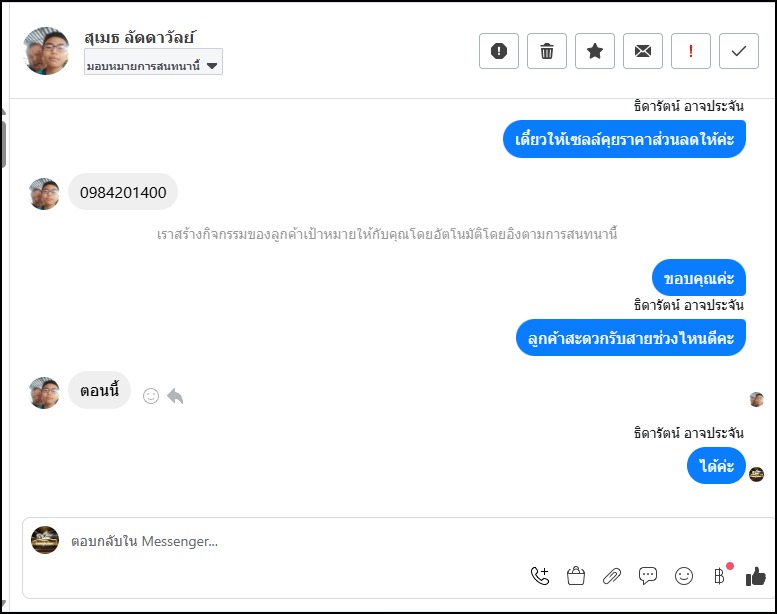Star this conversation as follow-up
Image resolution: width=777 pixels, height=614 pixels.
[595, 51]
